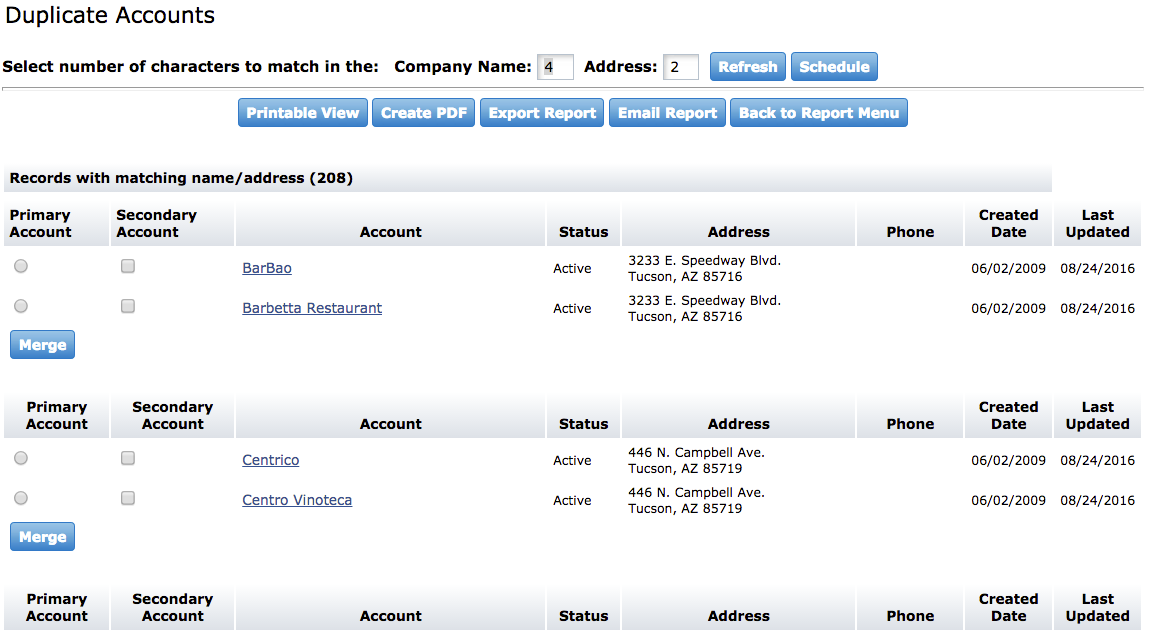Select Barbetta Restaurant as primary account radio

click(21, 306)
